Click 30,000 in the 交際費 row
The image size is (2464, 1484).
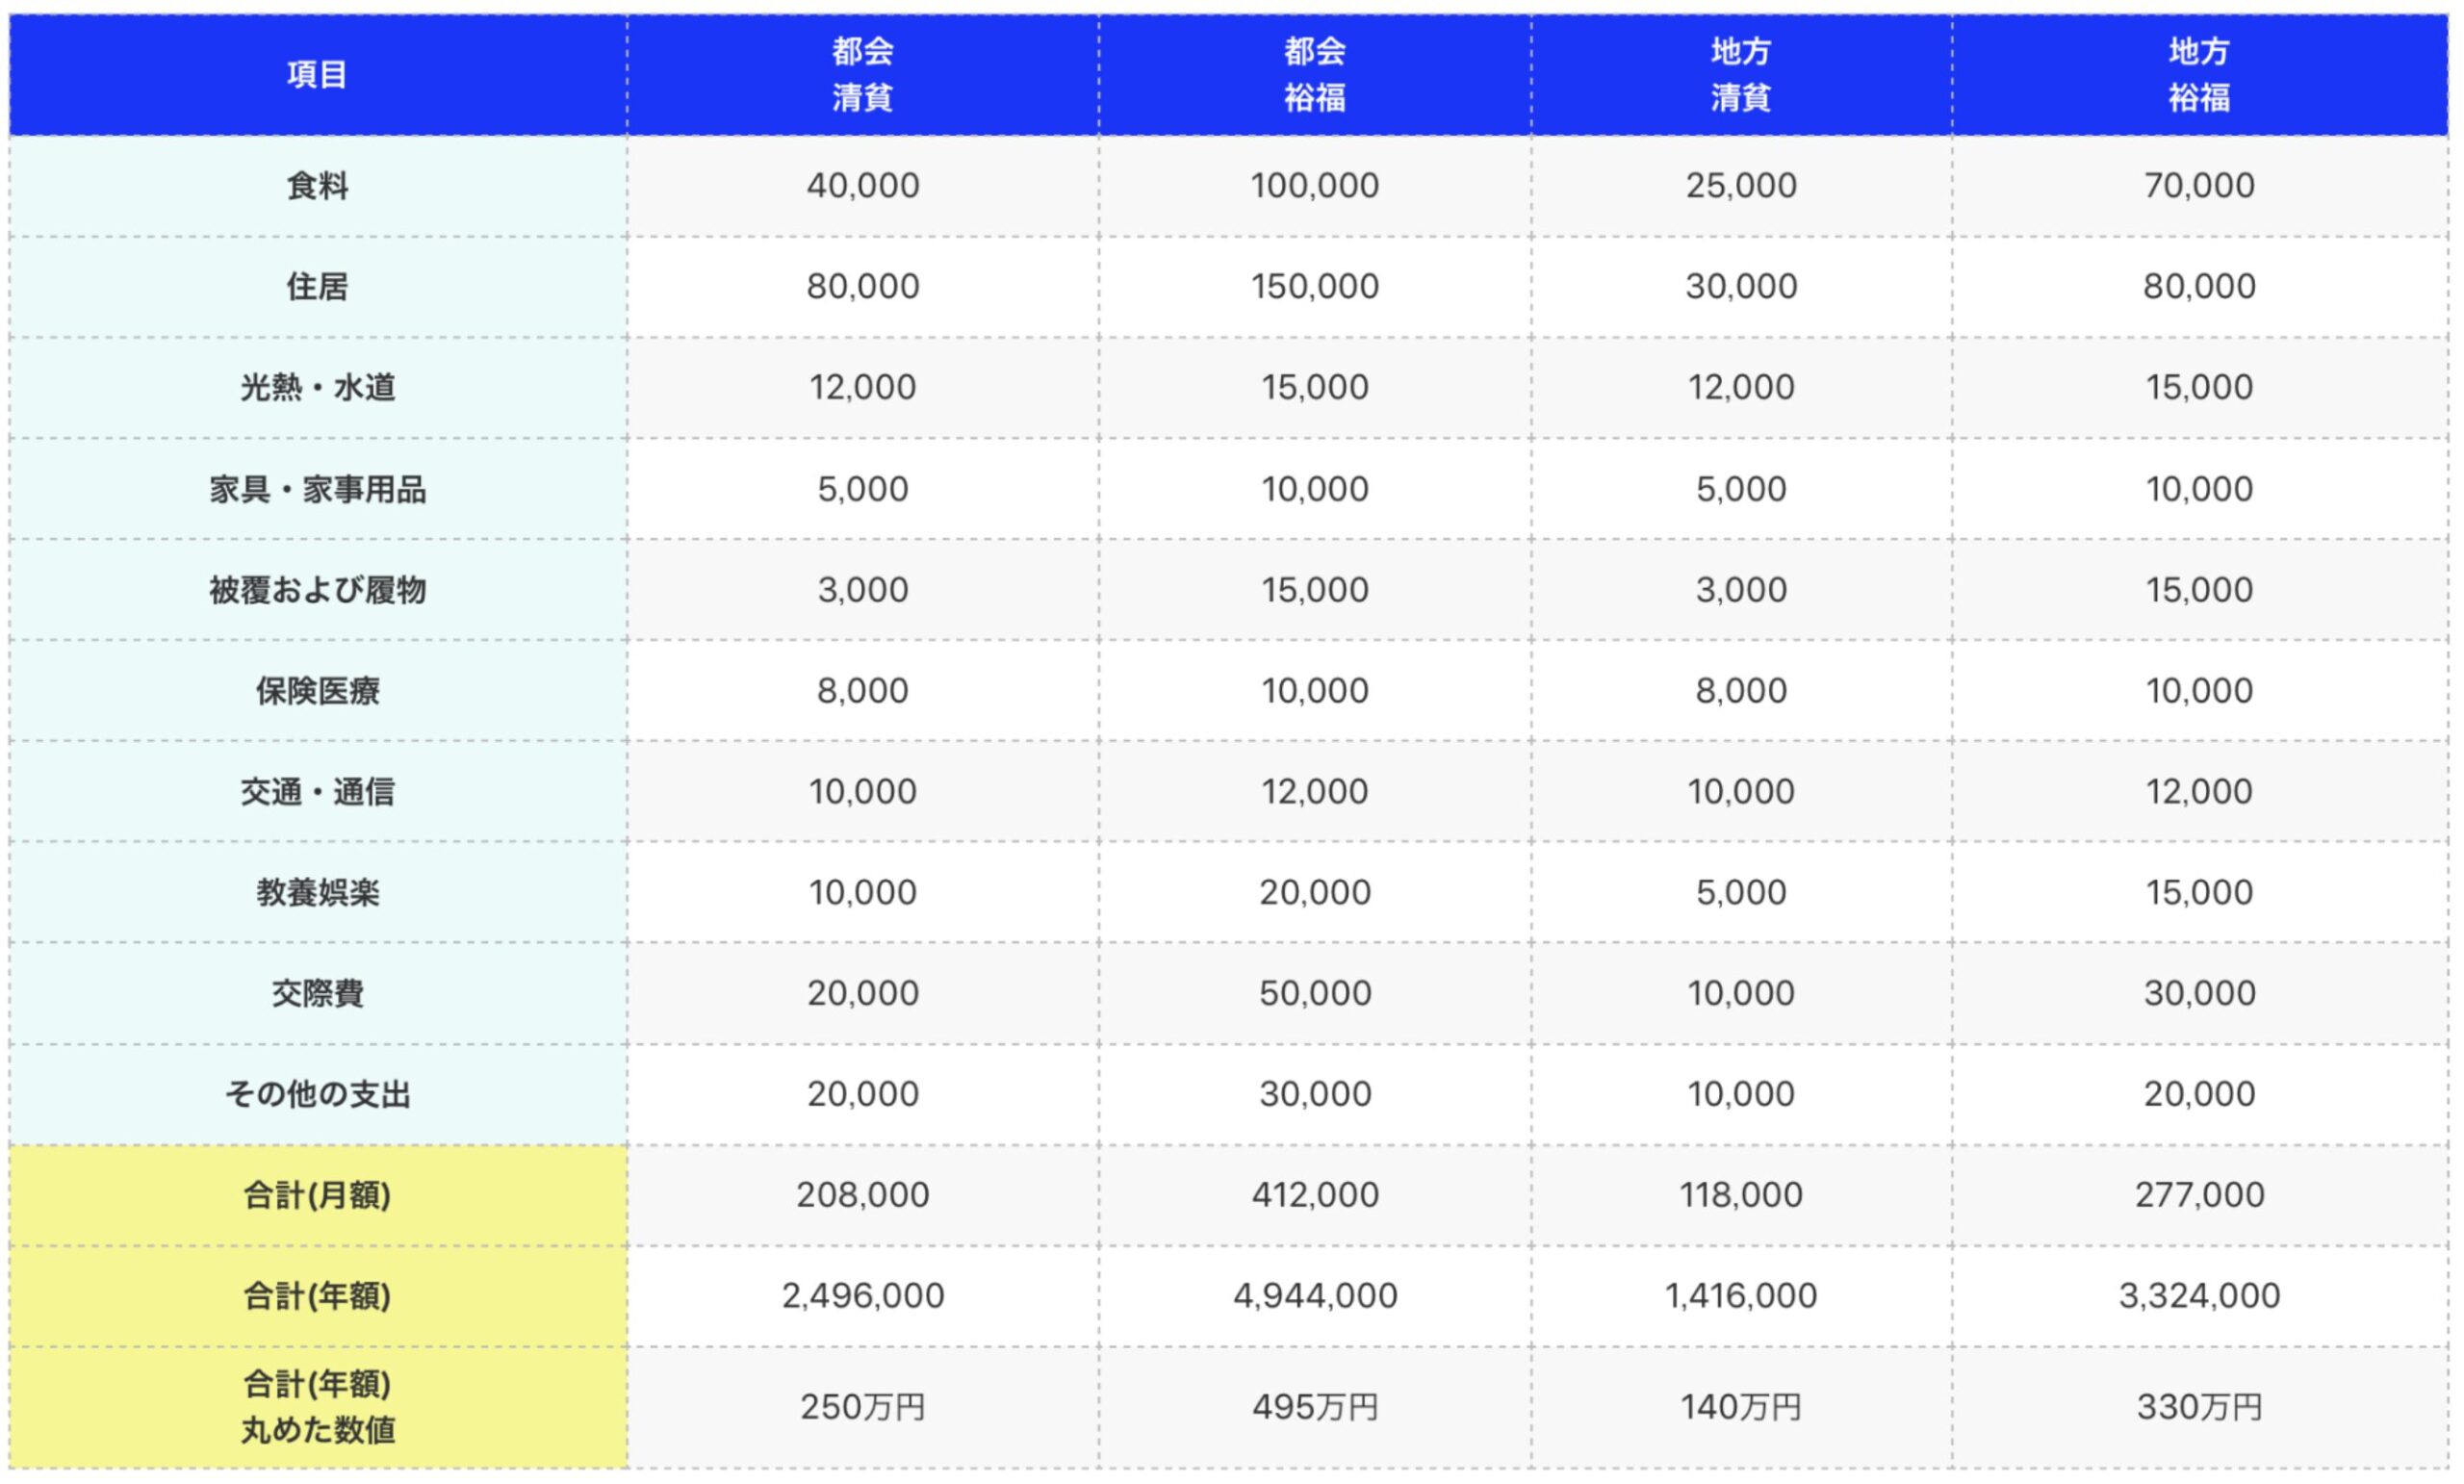point(2199,993)
